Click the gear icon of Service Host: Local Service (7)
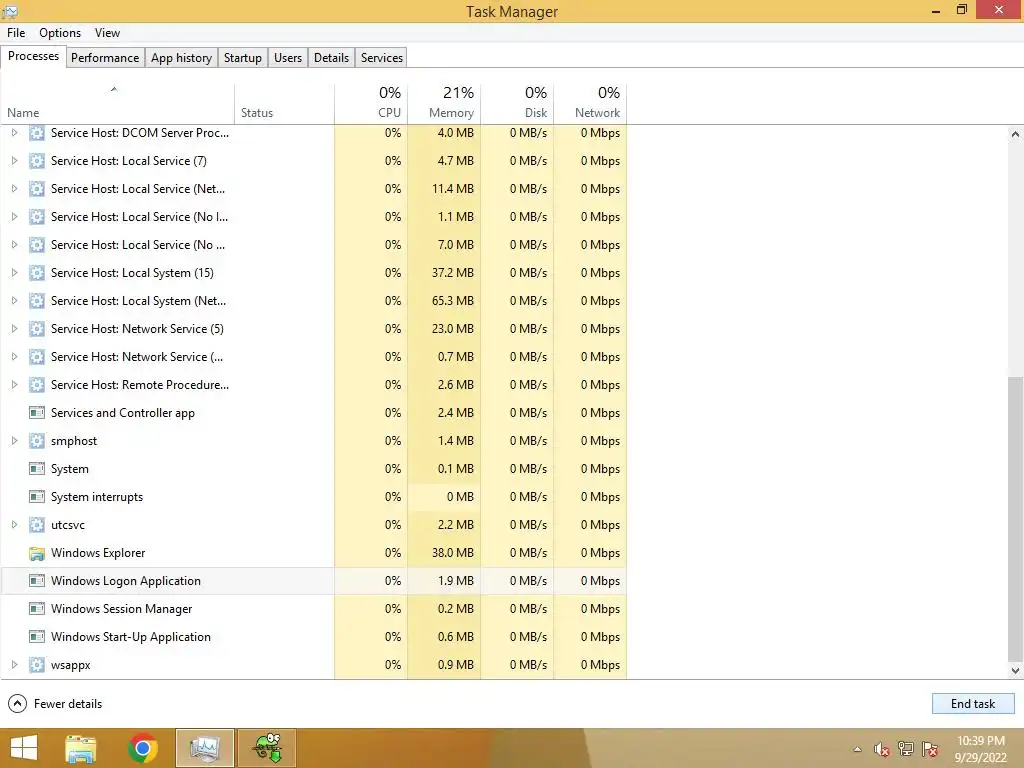Screen dimensions: 1024x768 (x=37, y=161)
